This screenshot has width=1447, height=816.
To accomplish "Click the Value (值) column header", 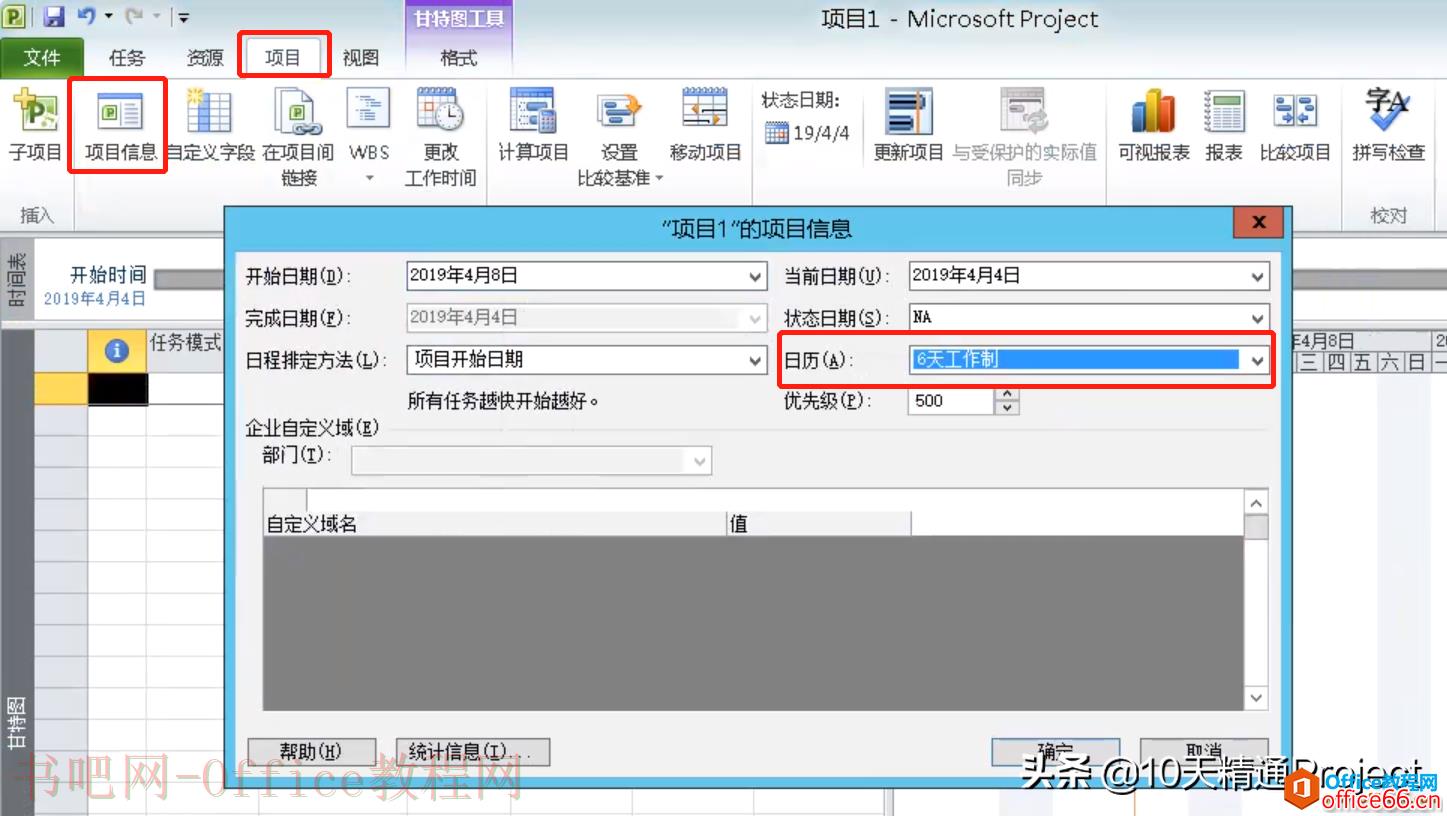I will 819,524.
